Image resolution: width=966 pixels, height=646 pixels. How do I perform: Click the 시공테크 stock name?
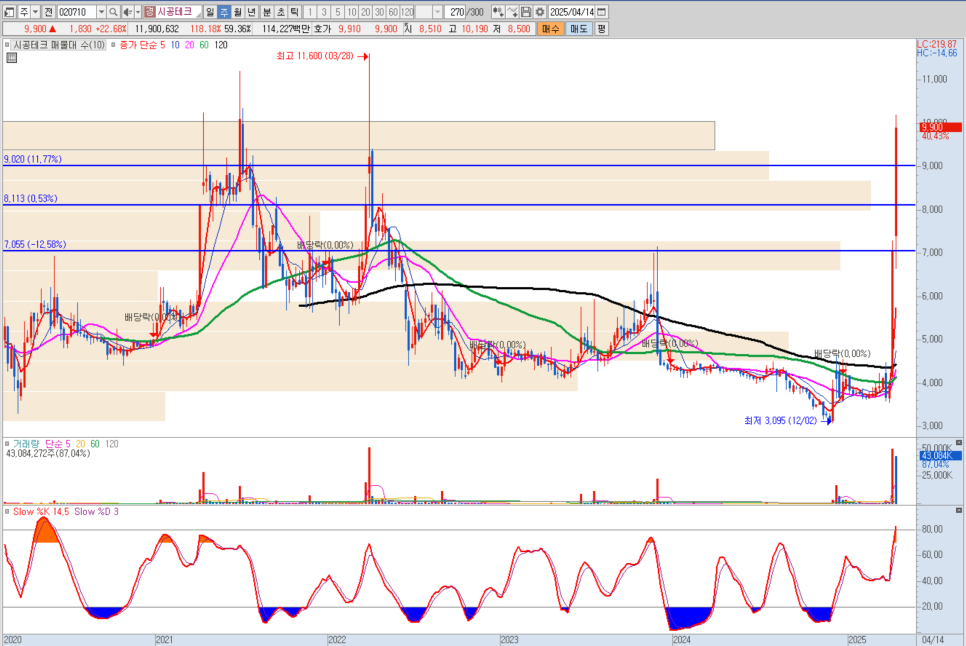pos(174,12)
